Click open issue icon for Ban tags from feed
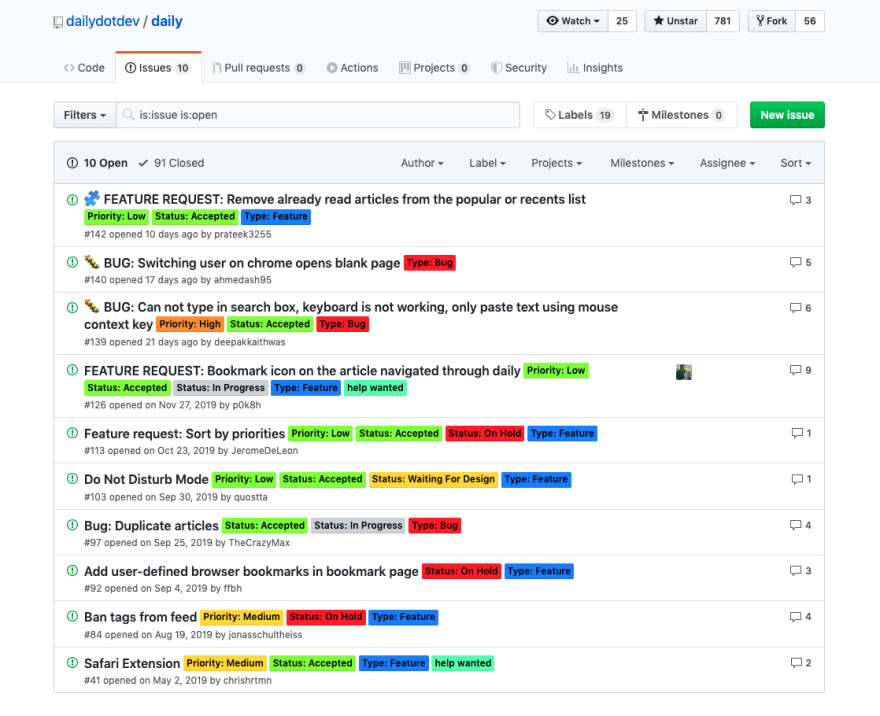The image size is (880, 716). click(72, 617)
